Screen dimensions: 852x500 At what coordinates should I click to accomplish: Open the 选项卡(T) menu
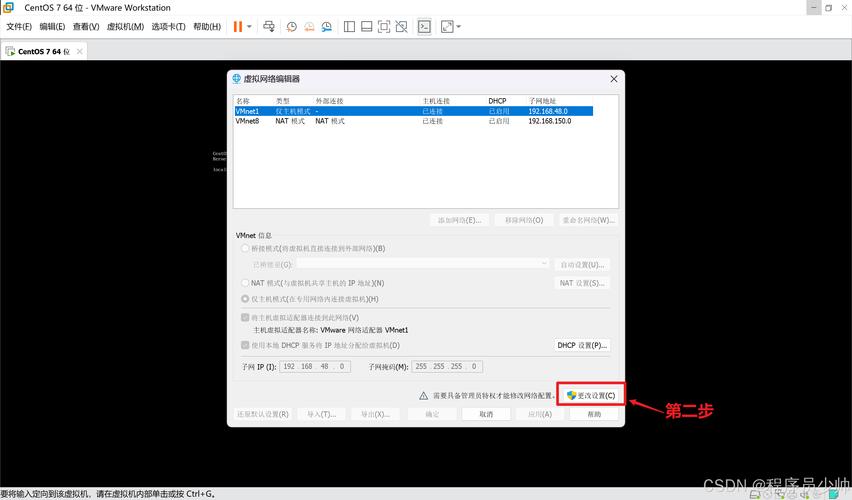point(168,27)
